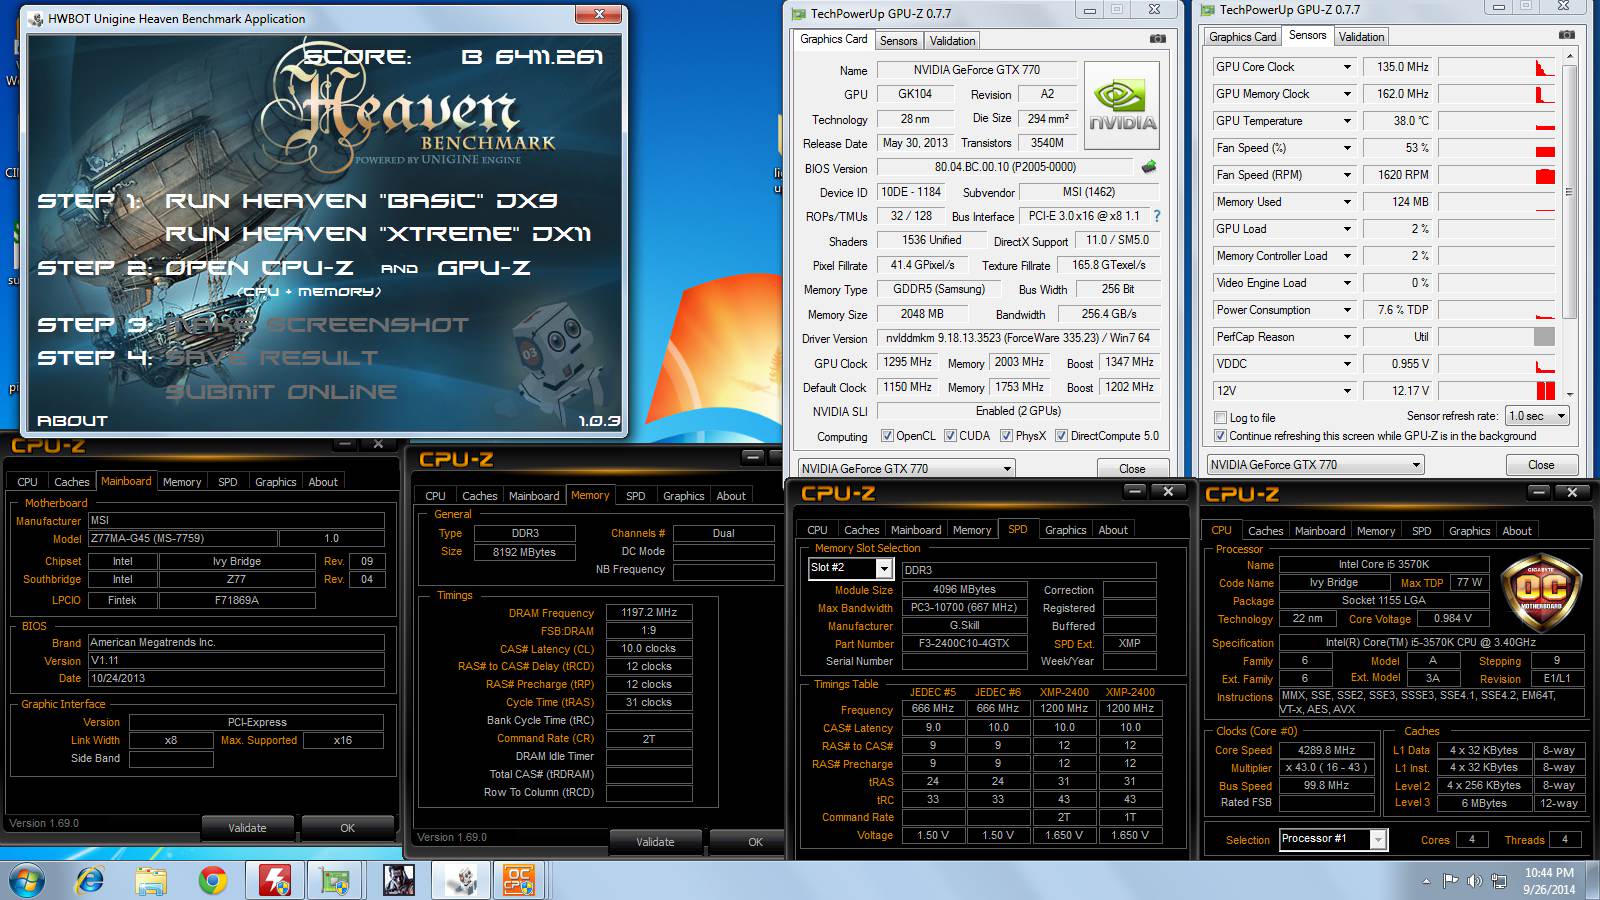
Task: Click the volume speaker tray icon
Action: click(1475, 881)
